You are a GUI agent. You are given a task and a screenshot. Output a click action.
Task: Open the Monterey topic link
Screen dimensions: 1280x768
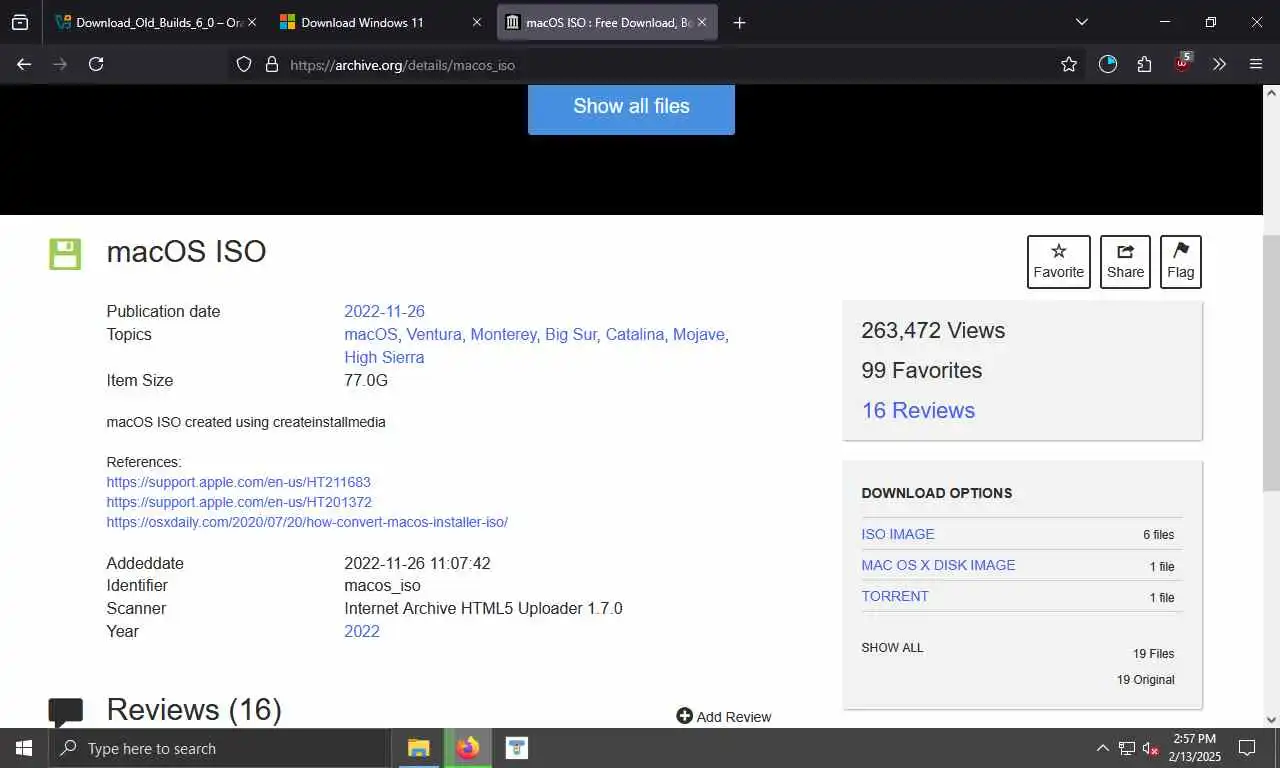(503, 334)
